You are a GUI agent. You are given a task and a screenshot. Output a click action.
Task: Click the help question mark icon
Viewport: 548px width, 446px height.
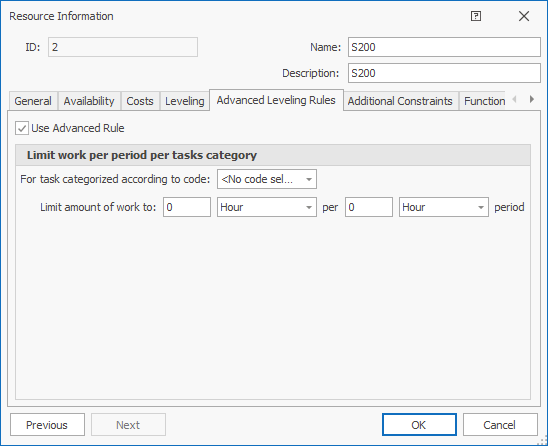coord(476,16)
